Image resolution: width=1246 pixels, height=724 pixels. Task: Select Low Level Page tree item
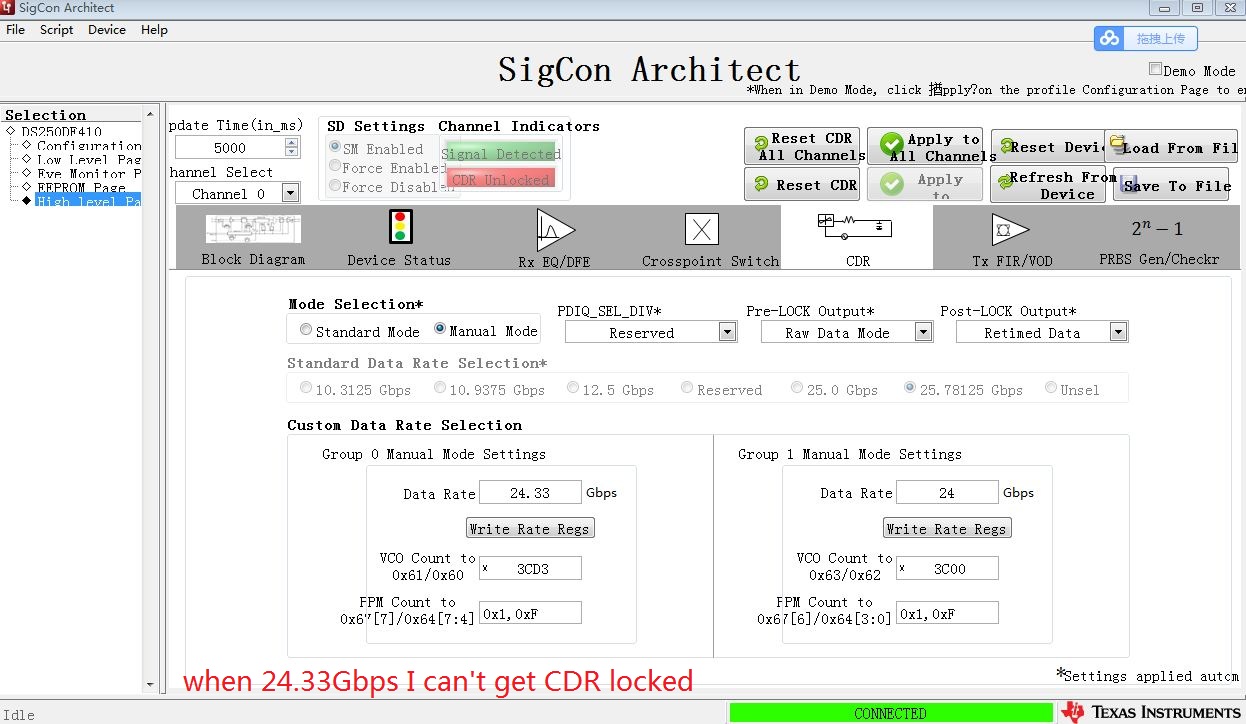pyautogui.click(x=89, y=159)
